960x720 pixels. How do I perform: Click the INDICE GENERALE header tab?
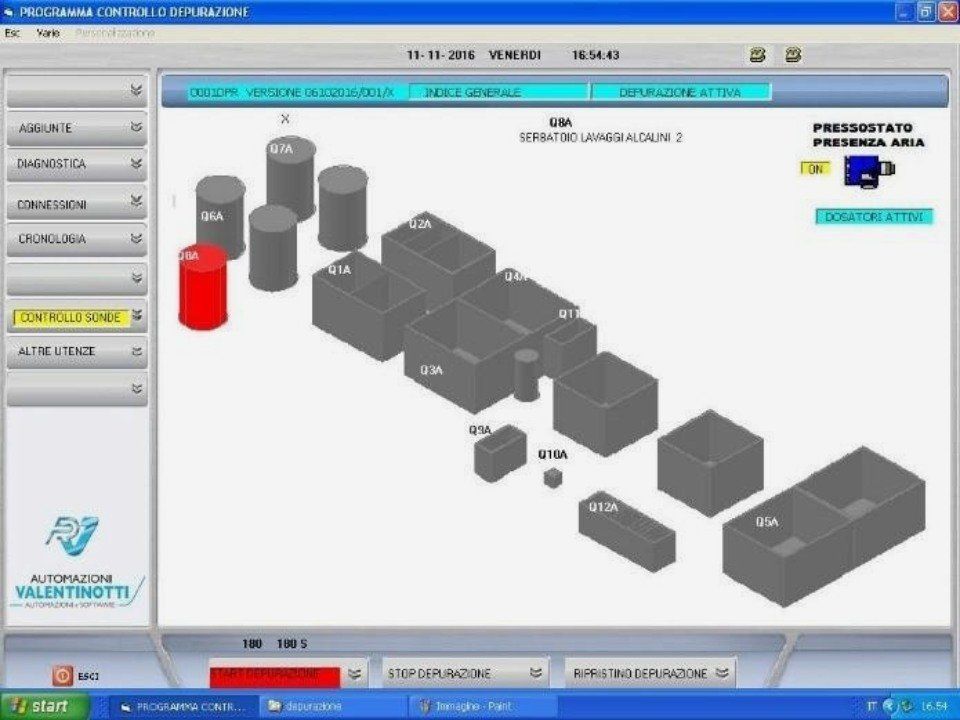pos(498,92)
